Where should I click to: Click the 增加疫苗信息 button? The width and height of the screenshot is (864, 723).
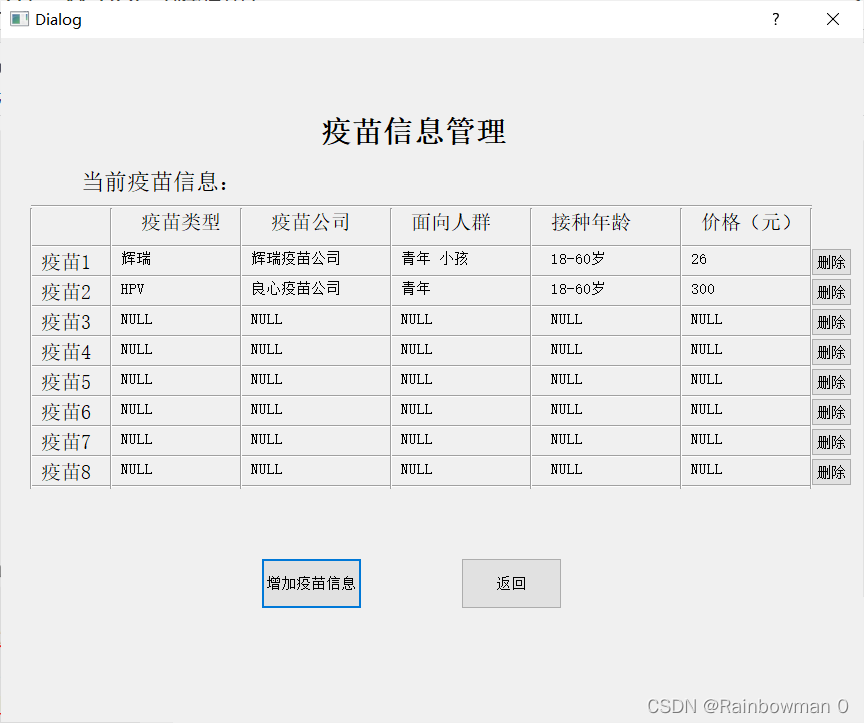pyautogui.click(x=311, y=583)
